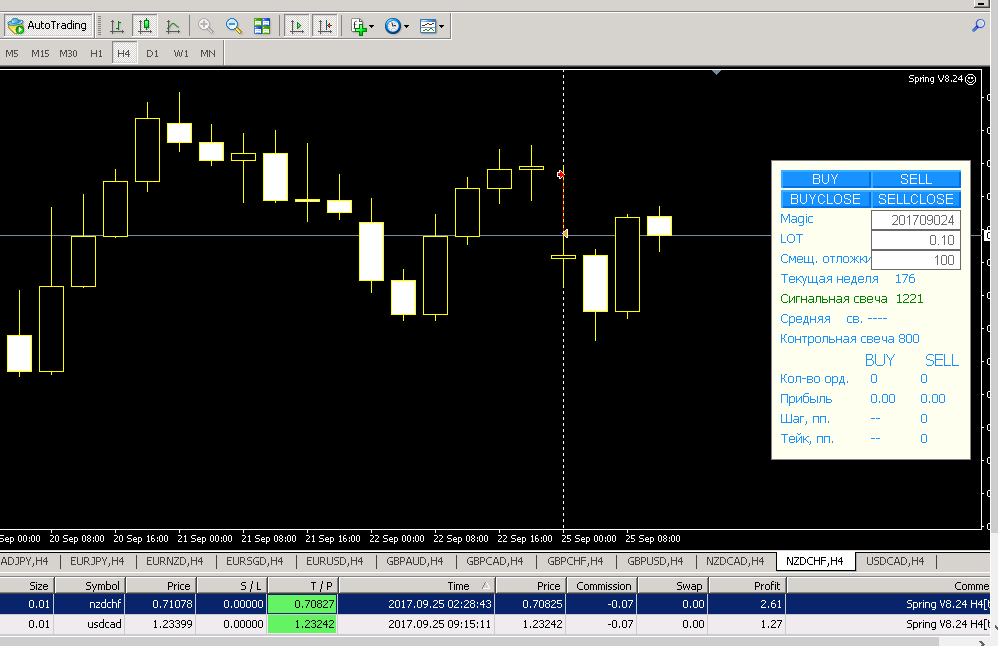
Task: Open the USDCAD,H4 chart tab
Action: [x=895, y=561]
